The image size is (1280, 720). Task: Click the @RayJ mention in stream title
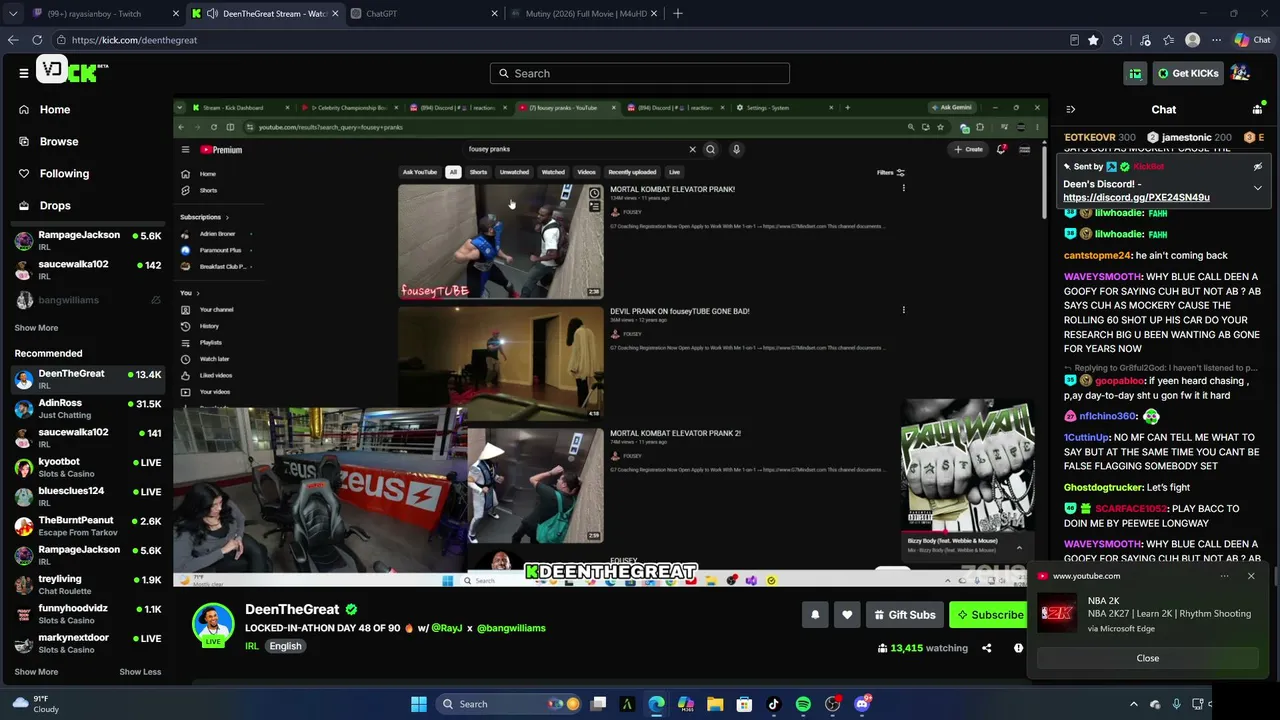click(446, 628)
